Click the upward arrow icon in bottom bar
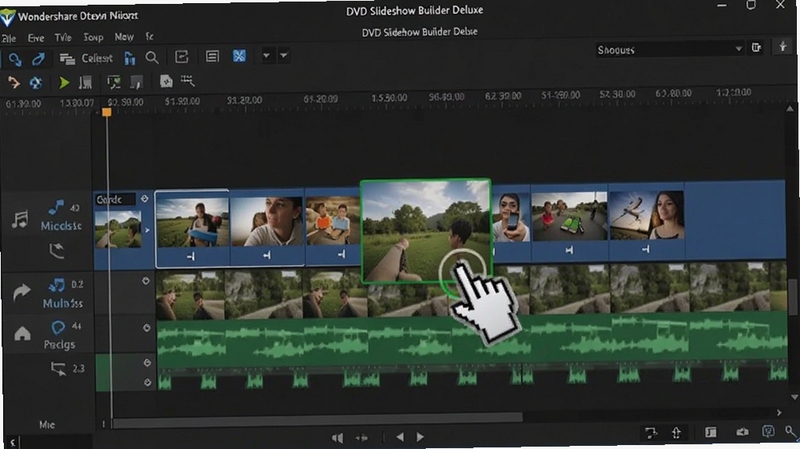 click(676, 433)
